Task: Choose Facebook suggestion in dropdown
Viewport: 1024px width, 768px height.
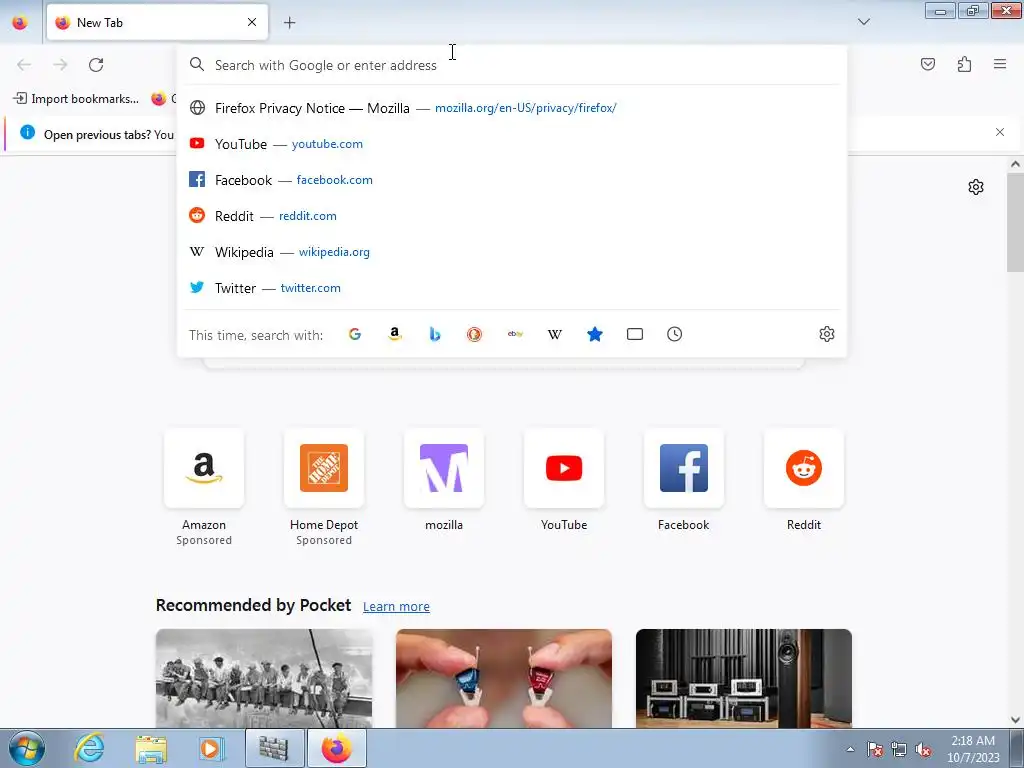Action: (x=512, y=180)
